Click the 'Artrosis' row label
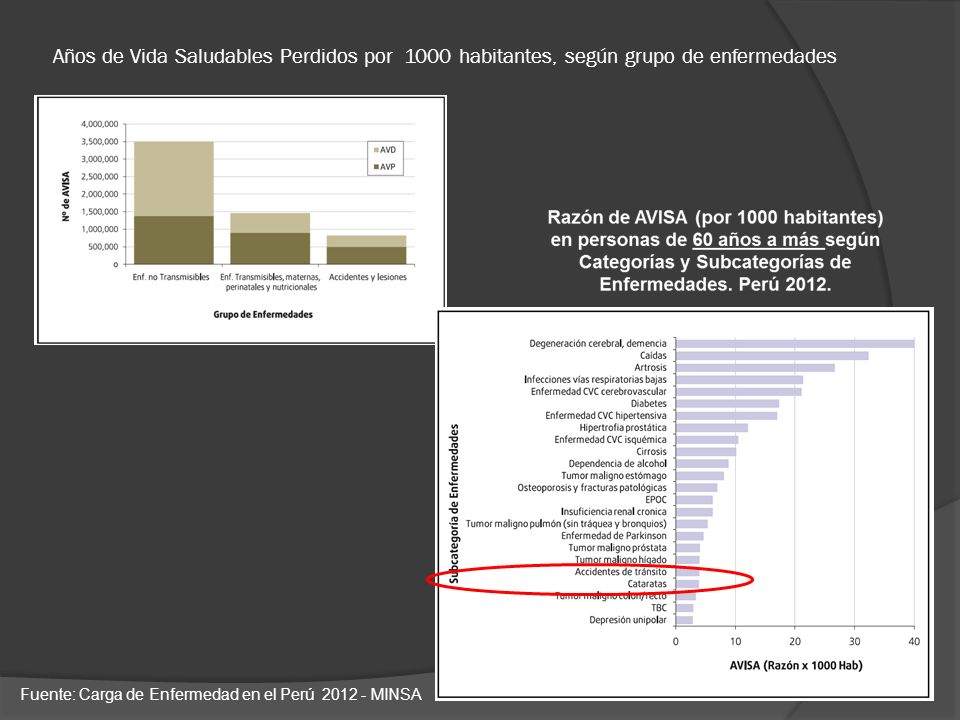Screen dimensions: 960x720 click(650, 367)
